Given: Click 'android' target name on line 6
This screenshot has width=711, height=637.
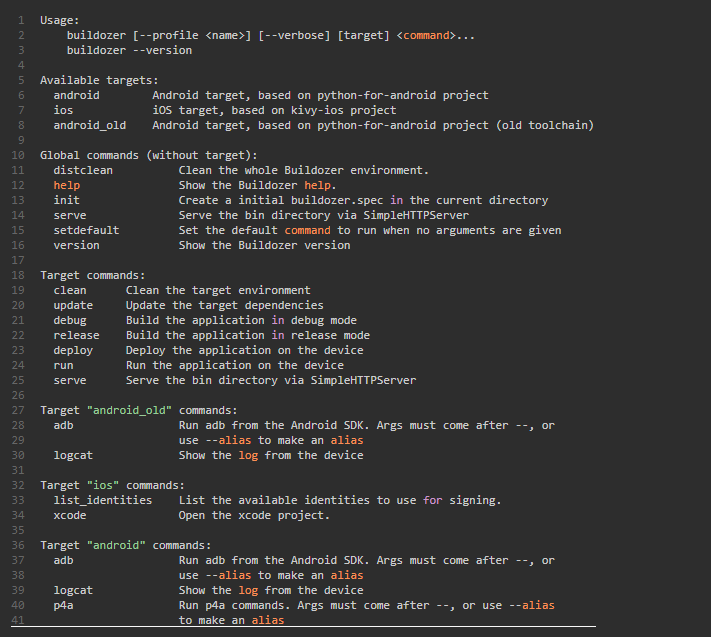Looking at the screenshot, I should (x=76, y=95).
